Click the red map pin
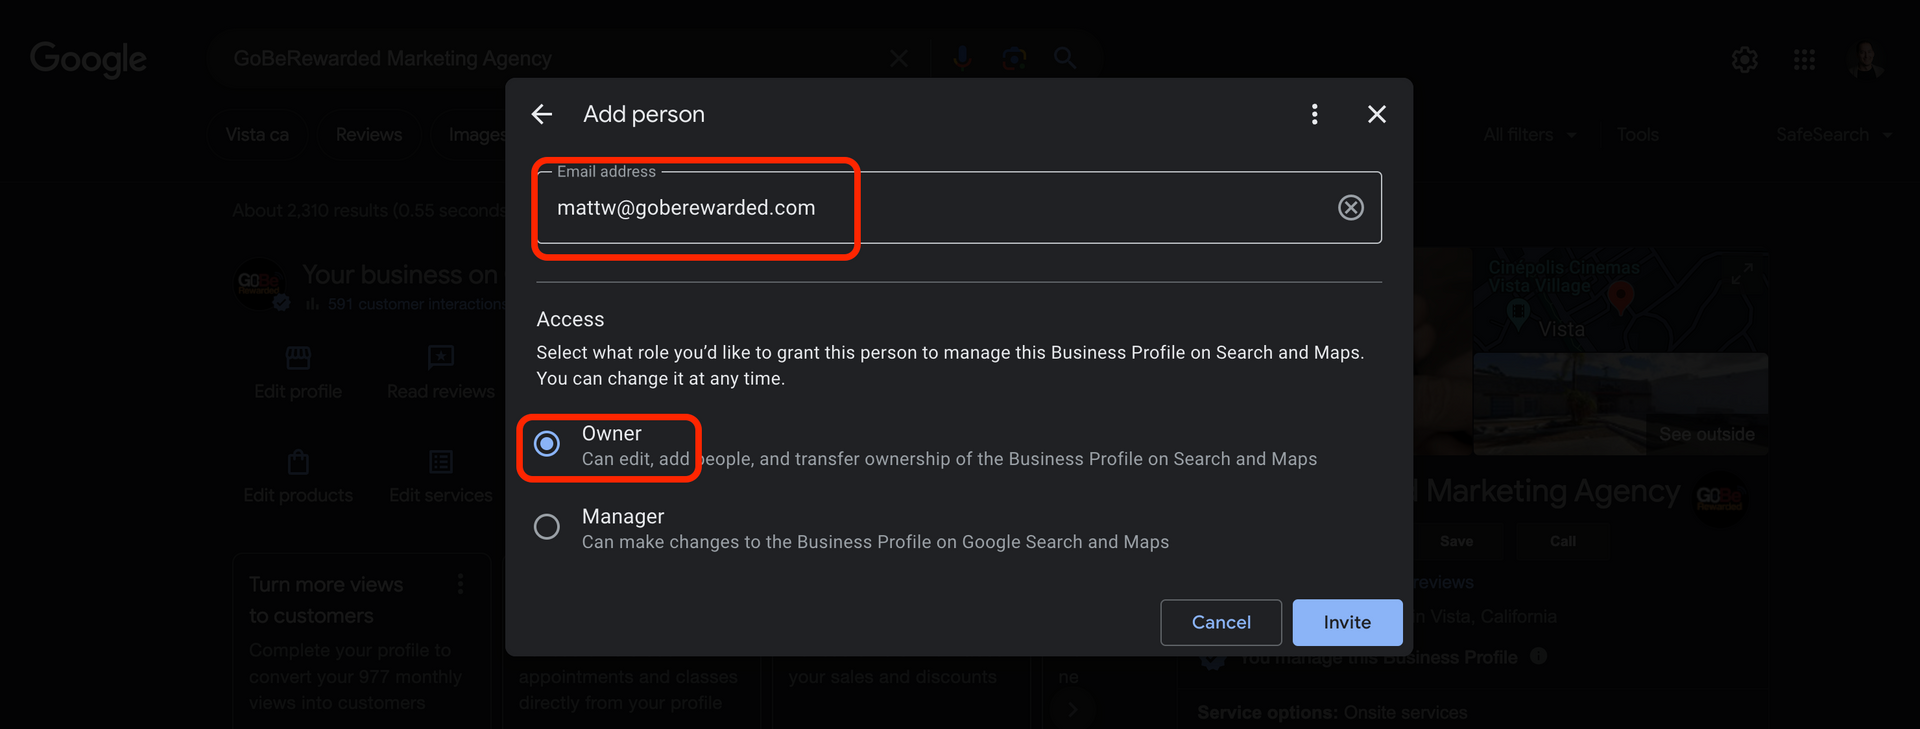The width and height of the screenshot is (1920, 729). point(1621,296)
